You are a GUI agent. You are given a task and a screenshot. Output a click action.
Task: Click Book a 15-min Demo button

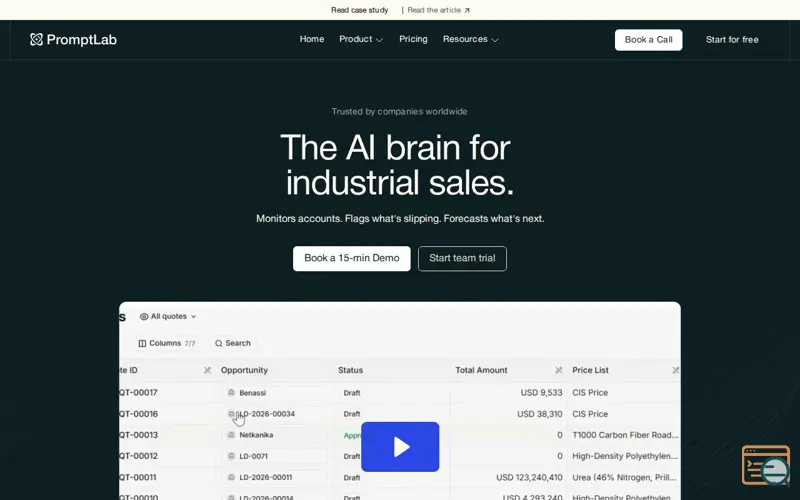[x=352, y=259]
